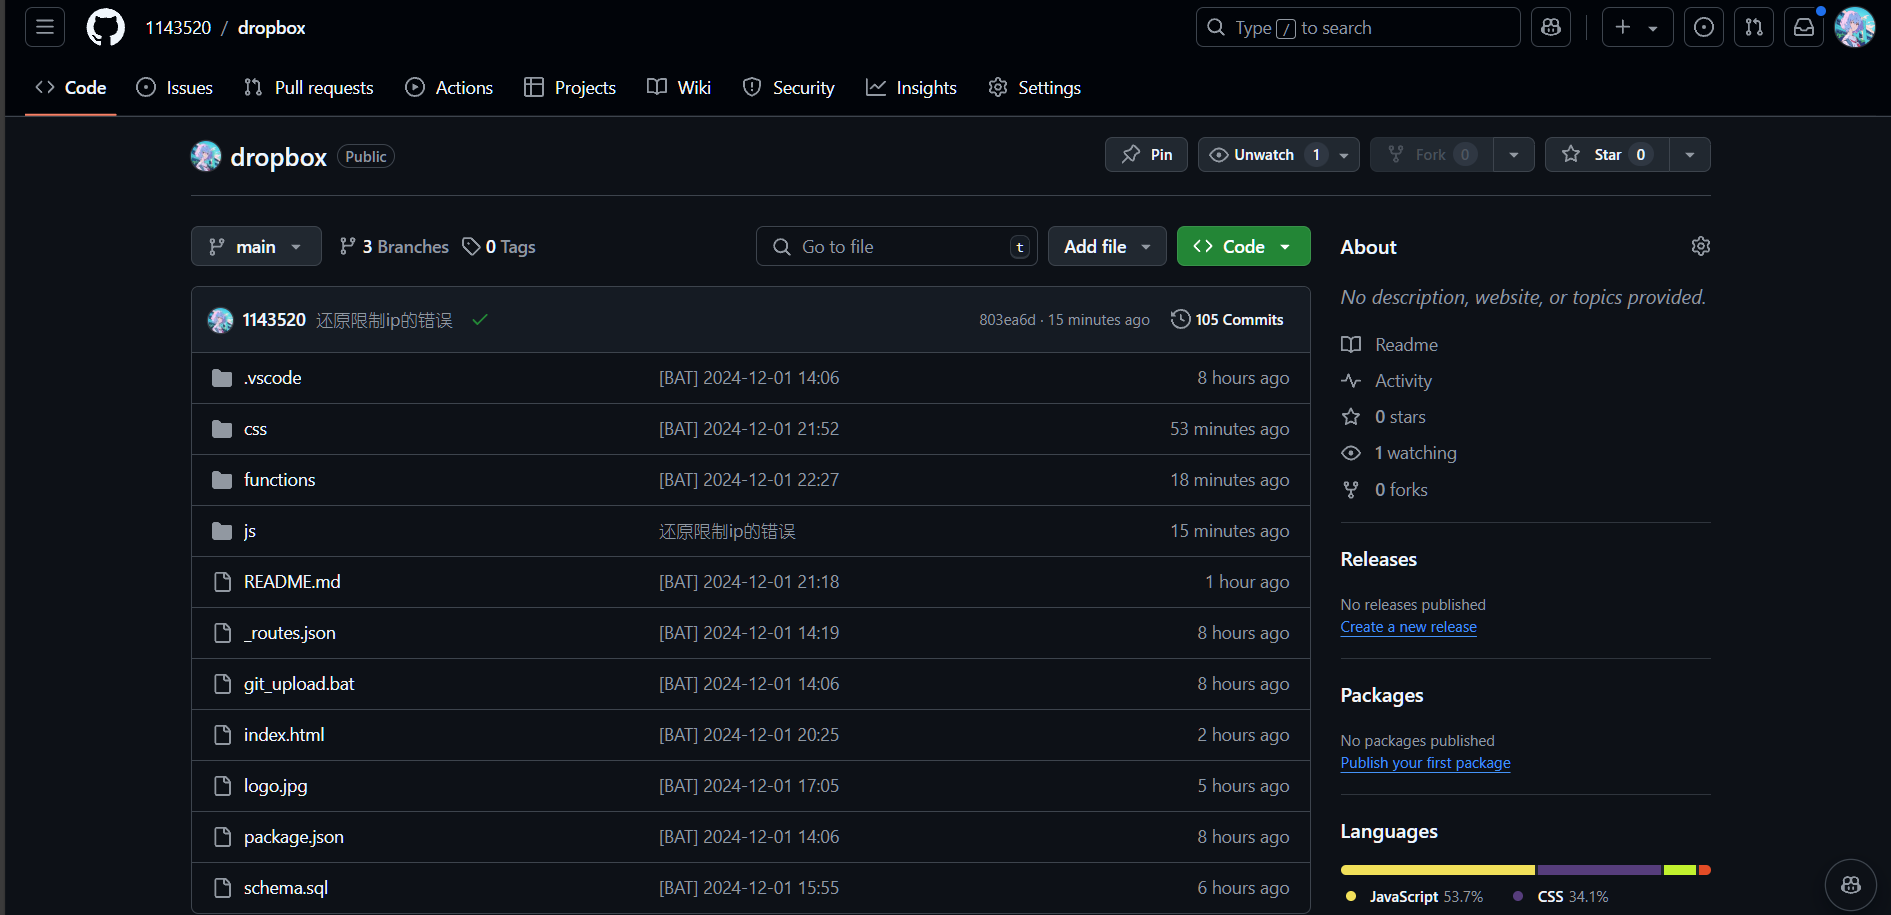The image size is (1891, 915).
Task: Open pull requests icon in header
Action: point(1754,27)
